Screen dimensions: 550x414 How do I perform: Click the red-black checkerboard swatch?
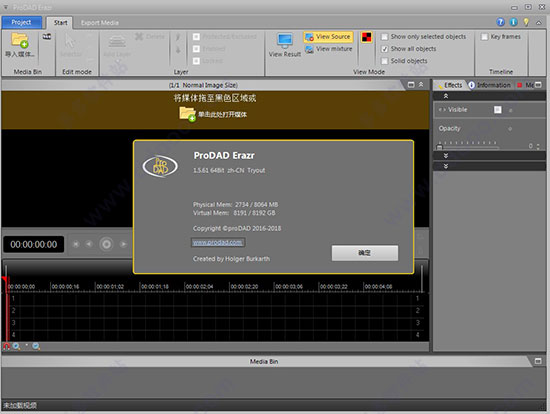point(367,37)
